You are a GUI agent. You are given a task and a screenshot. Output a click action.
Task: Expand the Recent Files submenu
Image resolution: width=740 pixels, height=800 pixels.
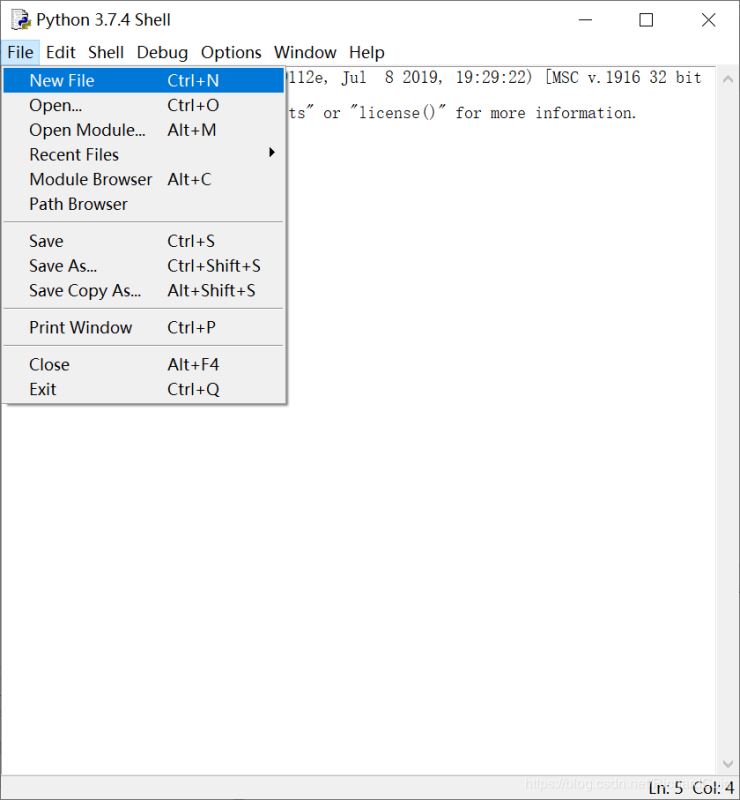(143, 155)
